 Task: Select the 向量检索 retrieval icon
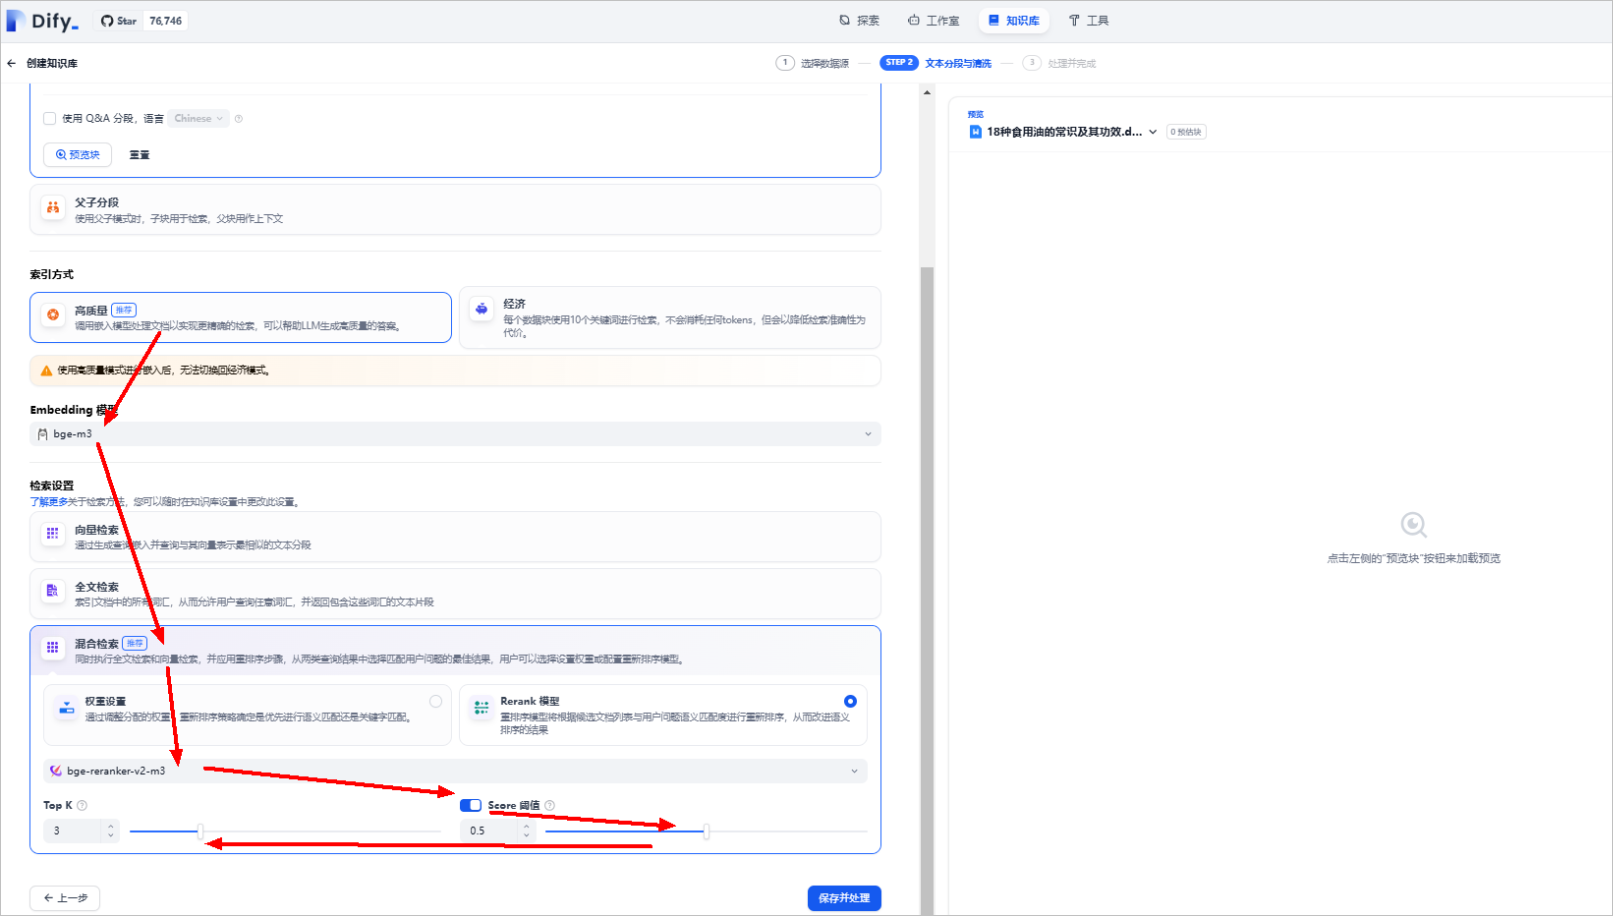pos(53,534)
